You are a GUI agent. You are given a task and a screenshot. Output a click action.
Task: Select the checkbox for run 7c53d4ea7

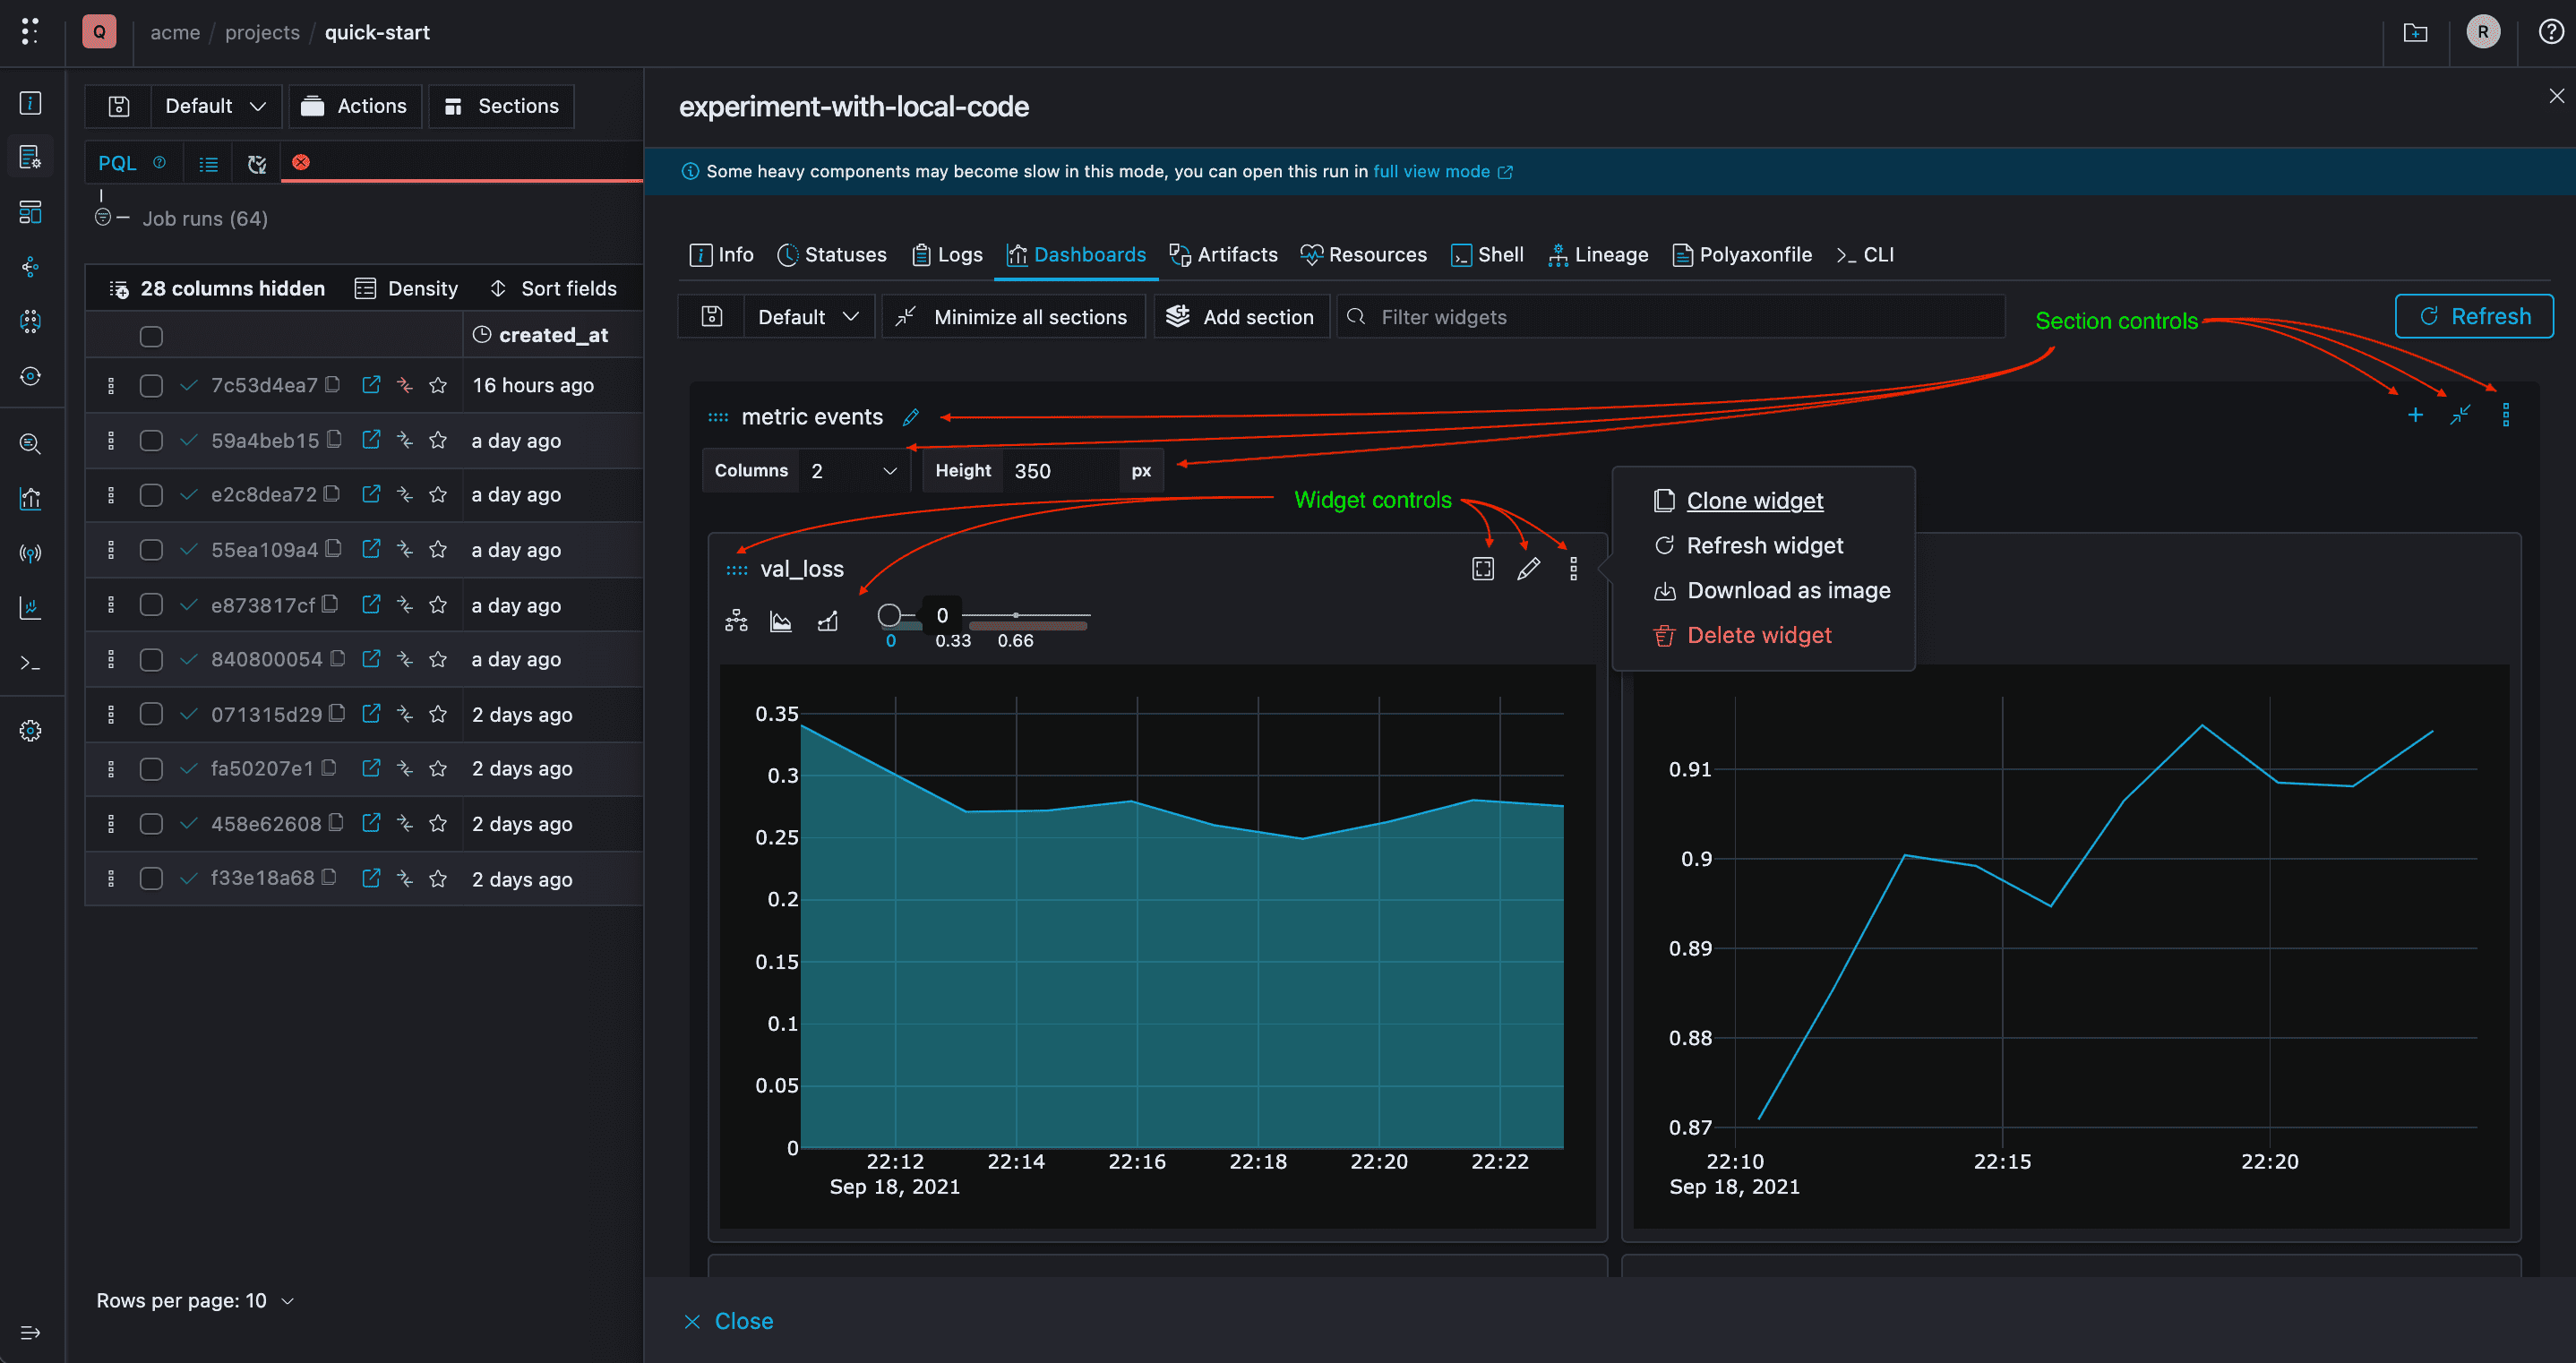151,385
